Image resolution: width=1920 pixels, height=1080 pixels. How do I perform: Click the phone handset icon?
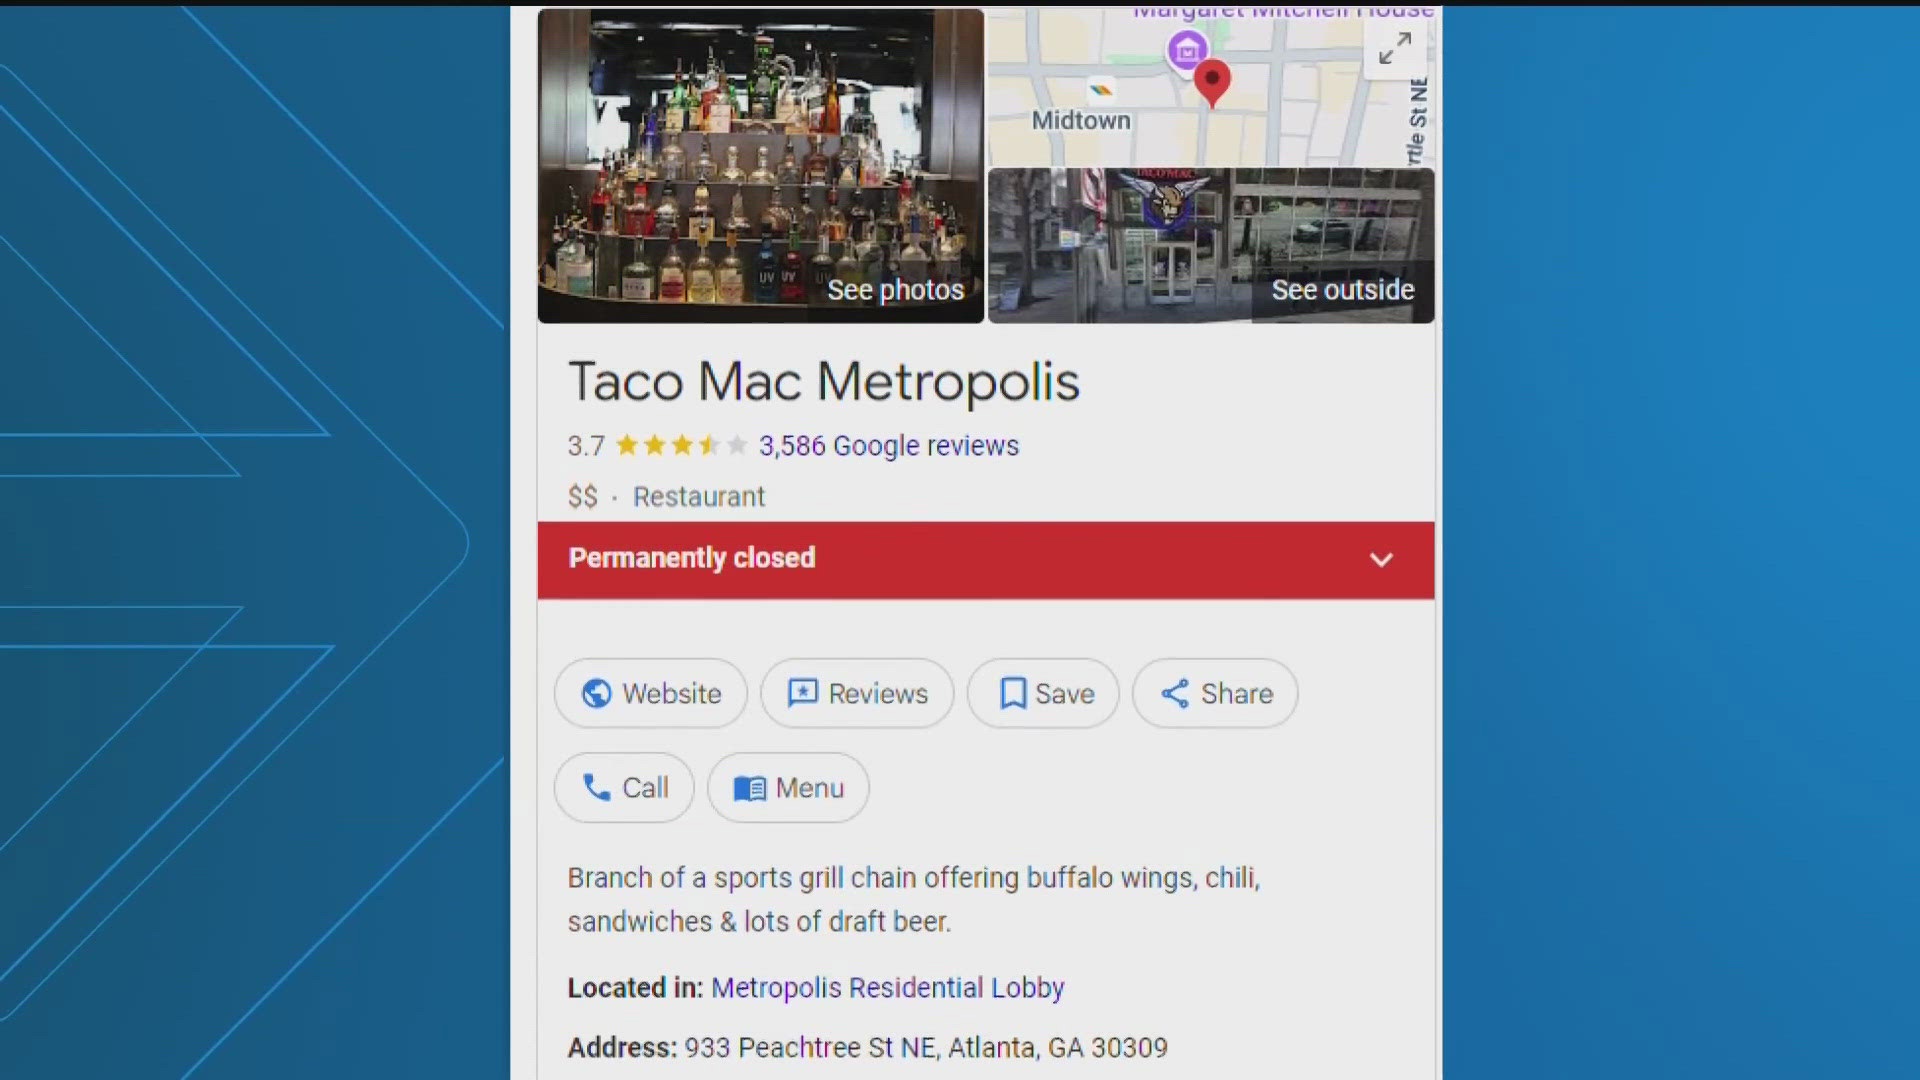tap(596, 788)
